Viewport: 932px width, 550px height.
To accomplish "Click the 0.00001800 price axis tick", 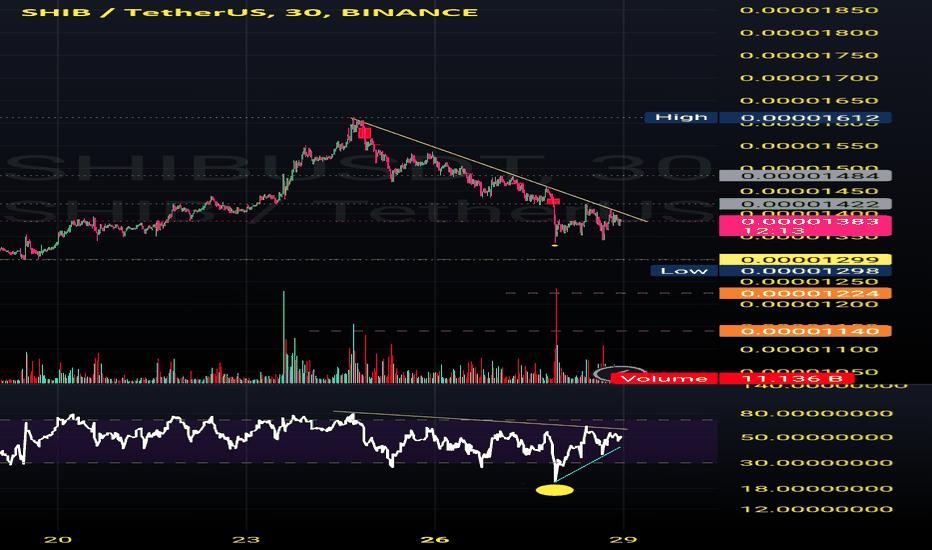I will point(809,33).
